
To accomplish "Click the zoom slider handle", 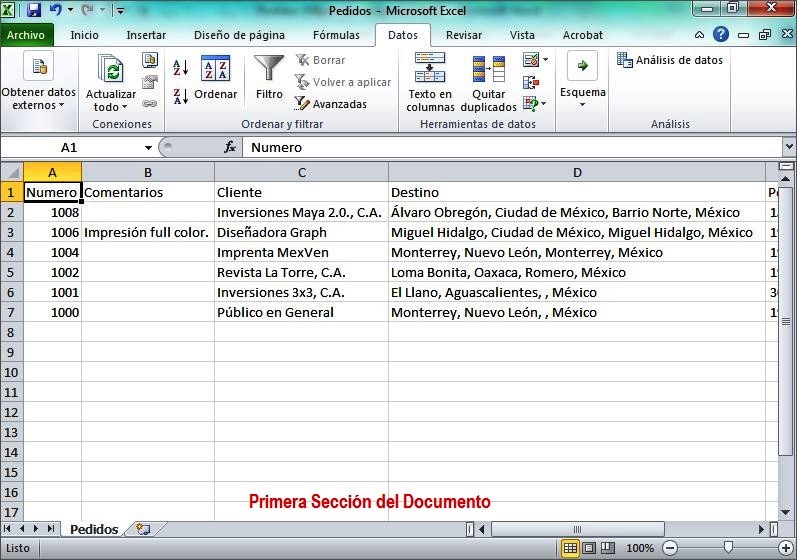I will [728, 547].
